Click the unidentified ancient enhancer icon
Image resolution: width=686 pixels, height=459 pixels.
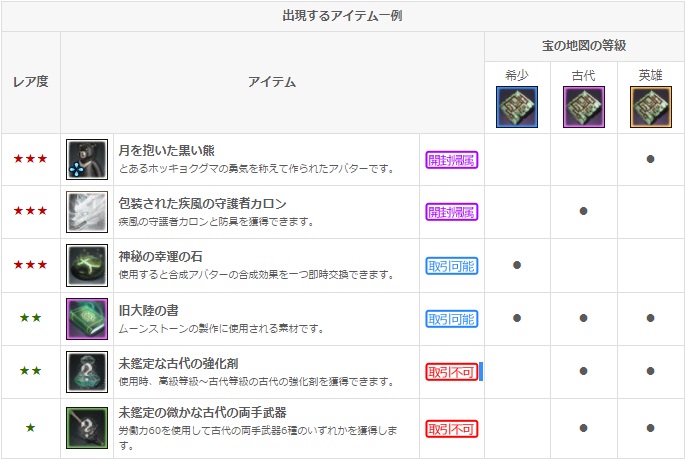87,372
